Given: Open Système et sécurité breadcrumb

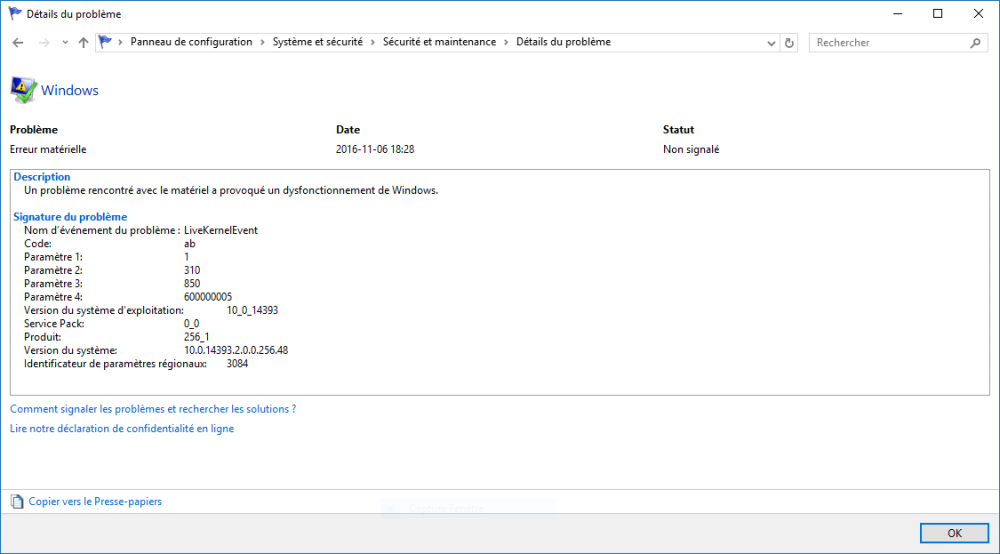Looking at the screenshot, I should (x=318, y=42).
